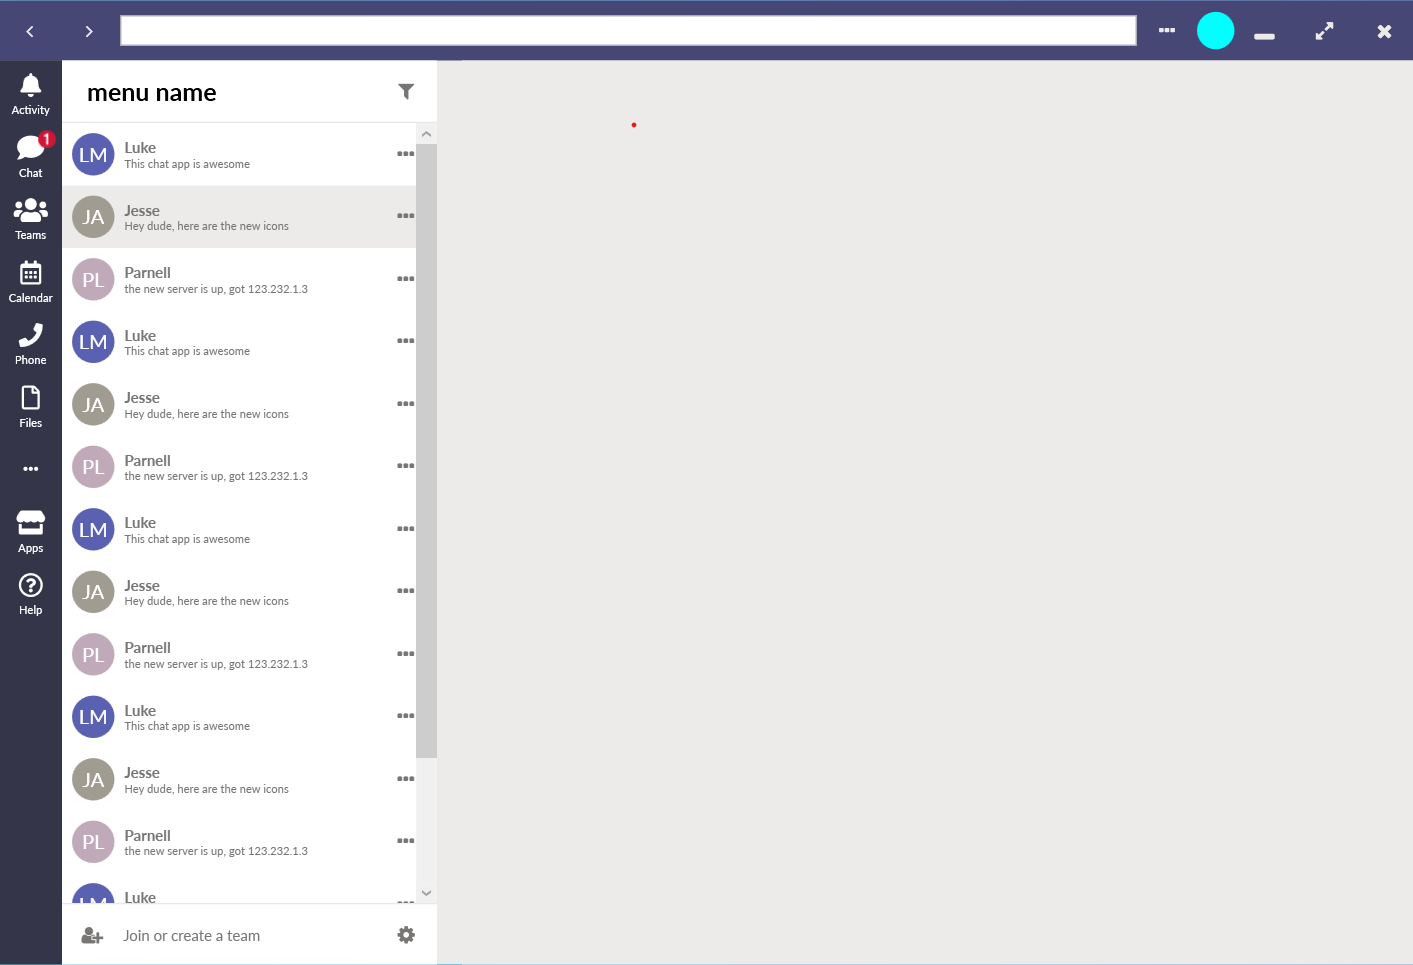Viewport: 1413px width, 965px height.
Task: Click the cyan profile avatar circle
Action: point(1216,30)
